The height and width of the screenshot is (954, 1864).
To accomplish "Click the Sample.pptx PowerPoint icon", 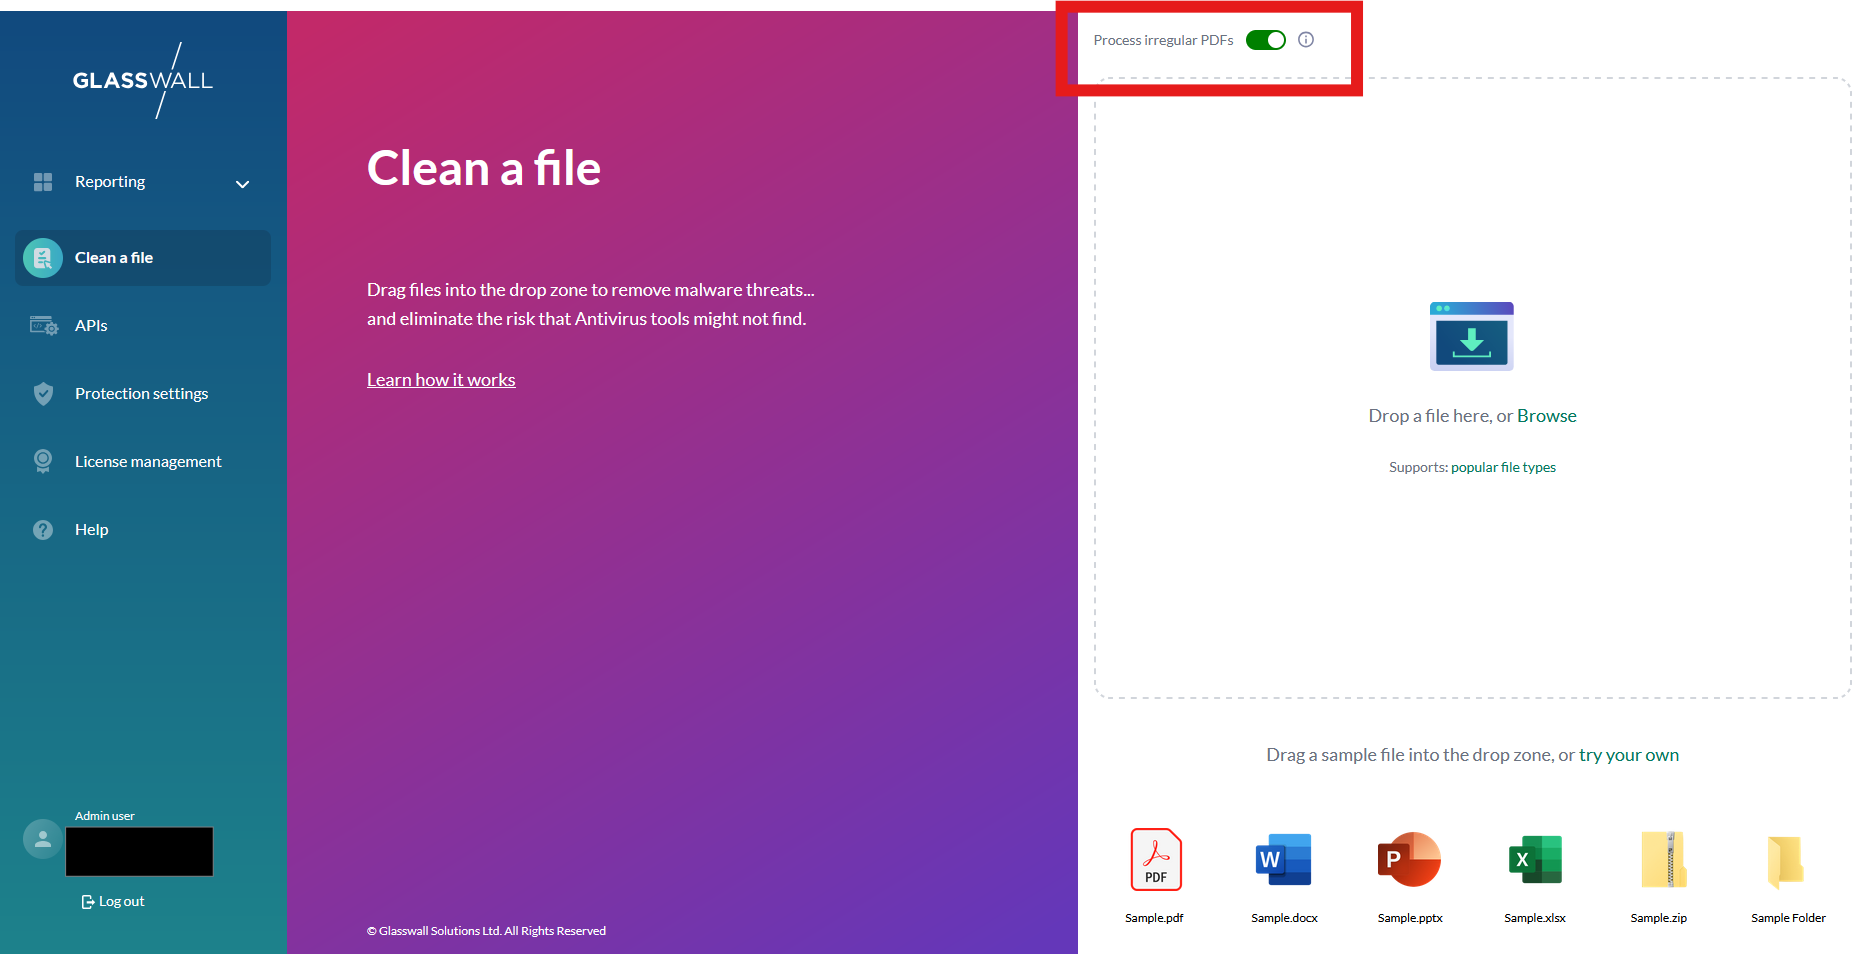I will pyautogui.click(x=1409, y=859).
